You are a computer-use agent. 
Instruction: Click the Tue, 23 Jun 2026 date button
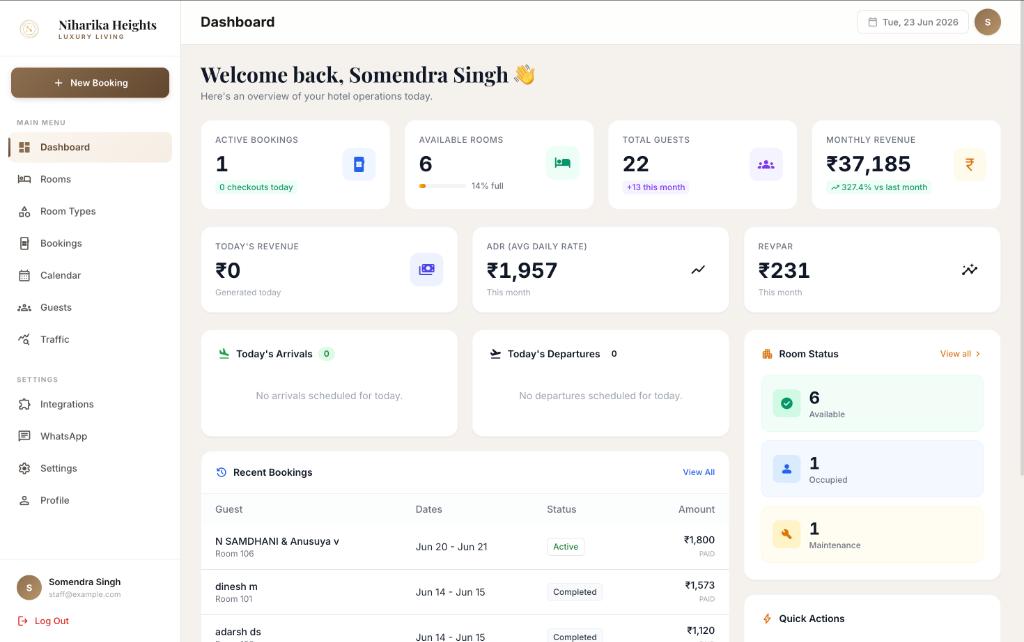click(x=913, y=22)
